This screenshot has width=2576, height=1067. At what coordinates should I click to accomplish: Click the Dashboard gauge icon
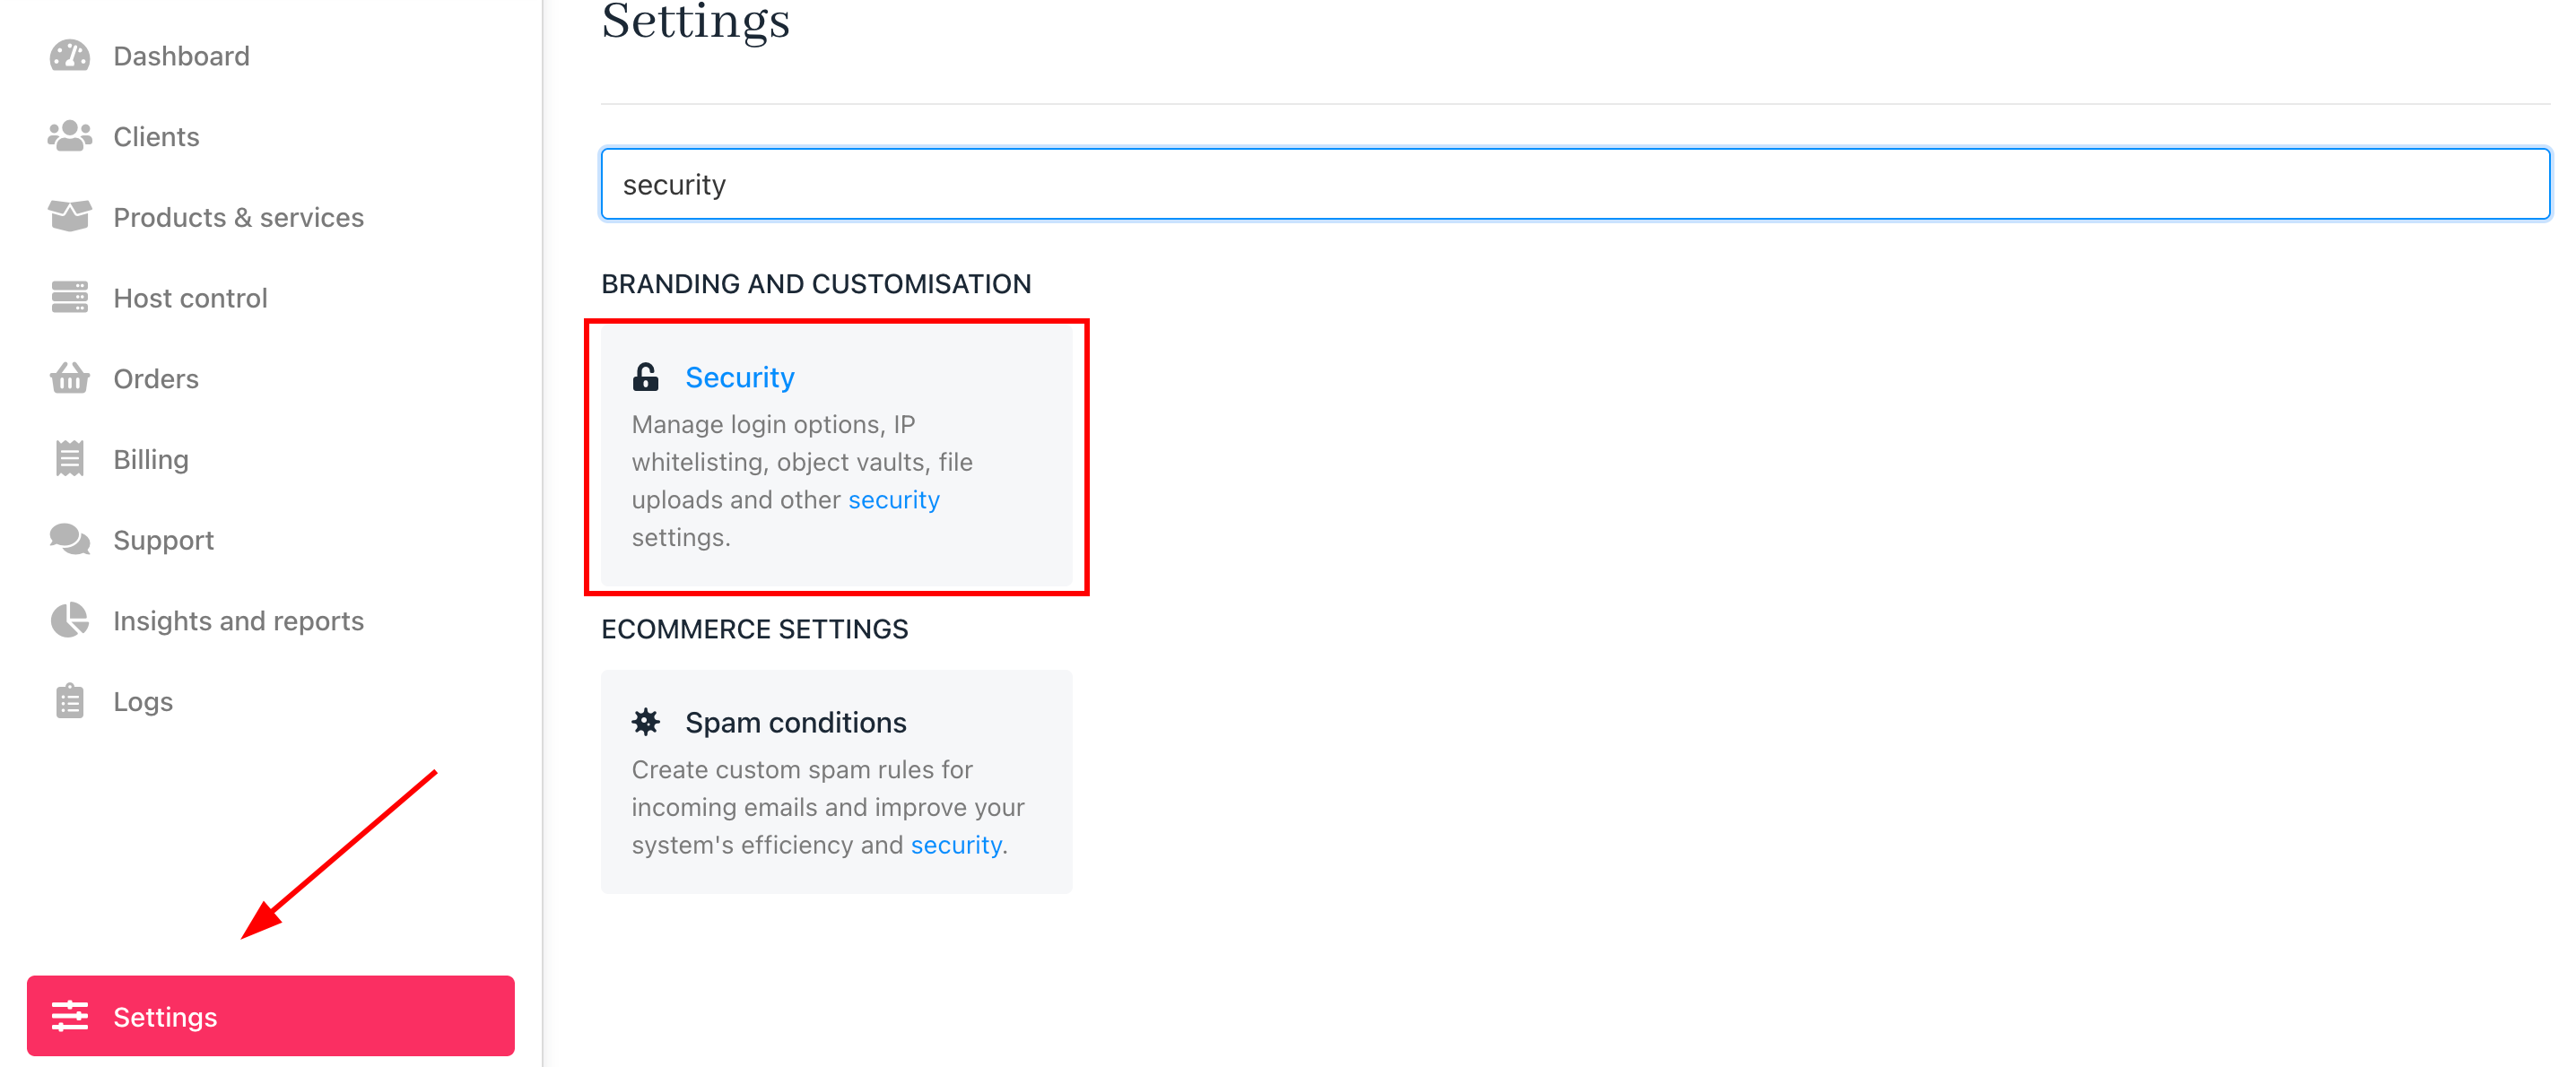[70, 56]
